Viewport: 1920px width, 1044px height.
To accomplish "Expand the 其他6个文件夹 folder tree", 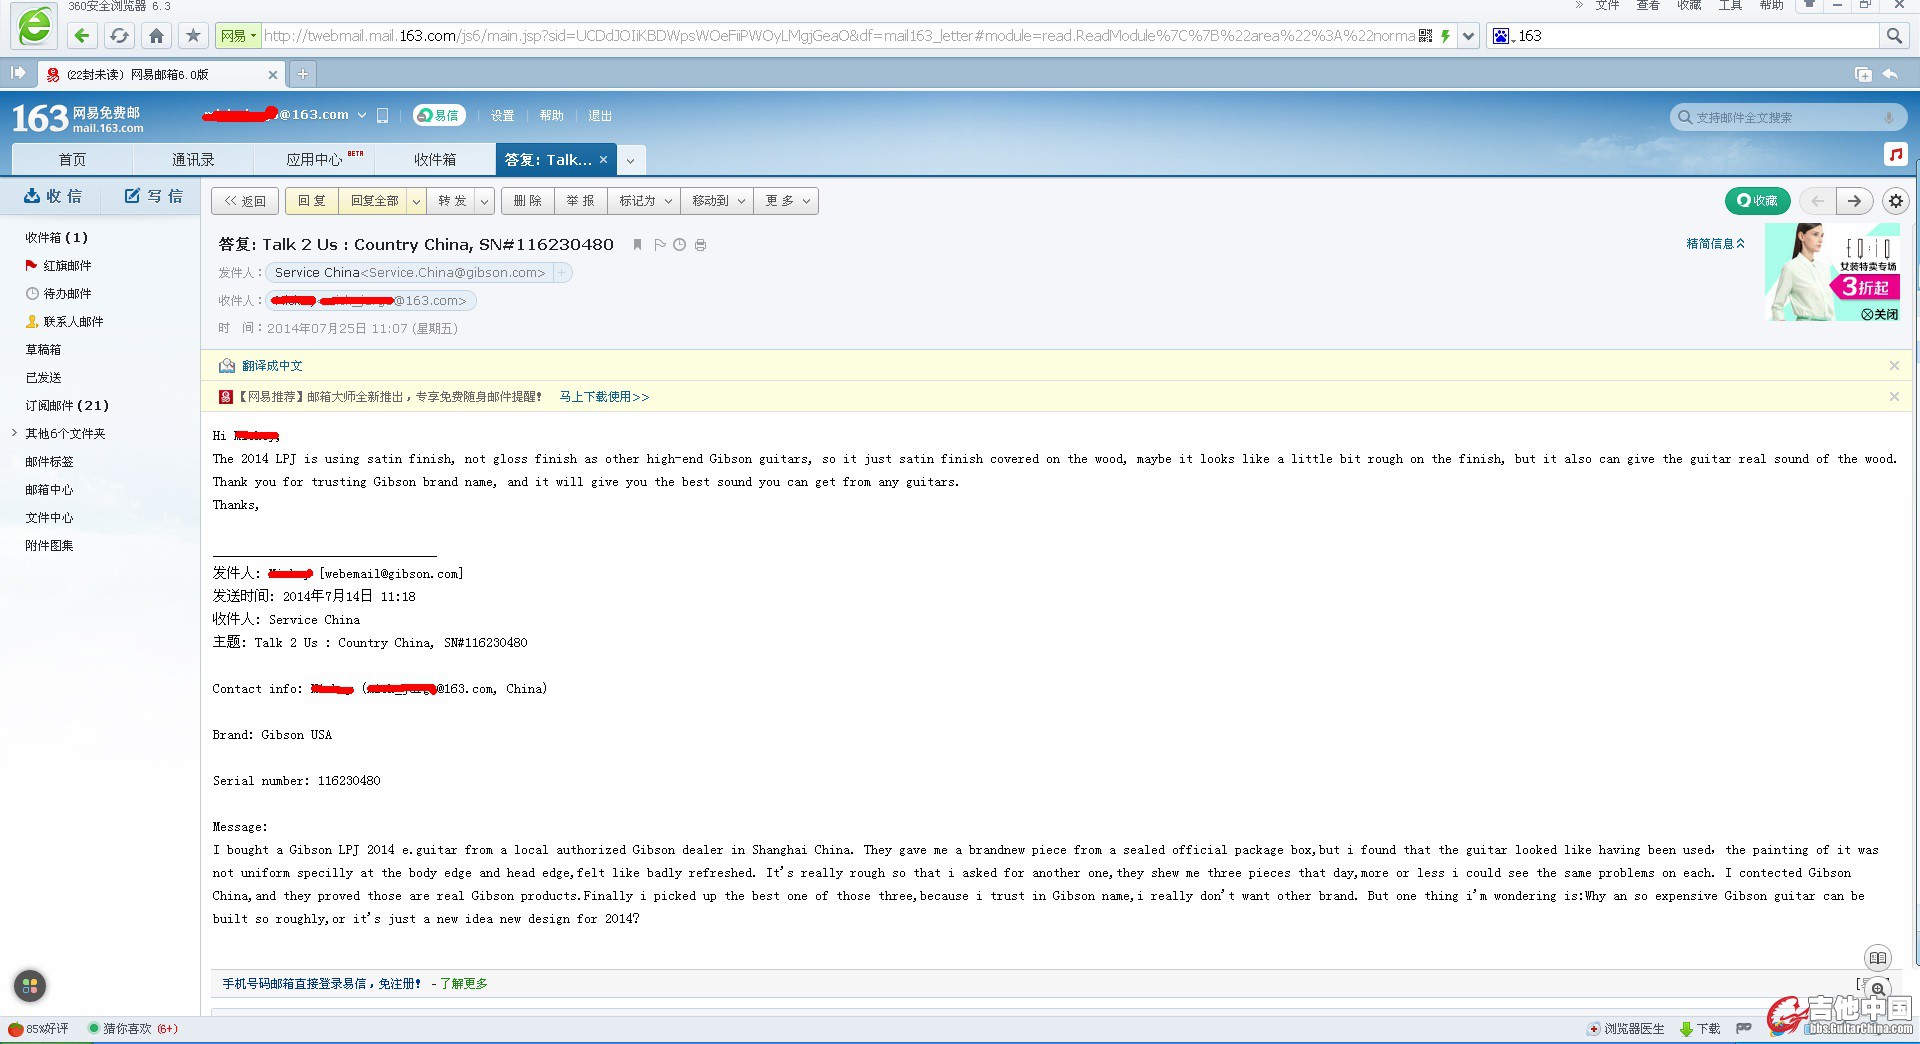I will (14, 433).
